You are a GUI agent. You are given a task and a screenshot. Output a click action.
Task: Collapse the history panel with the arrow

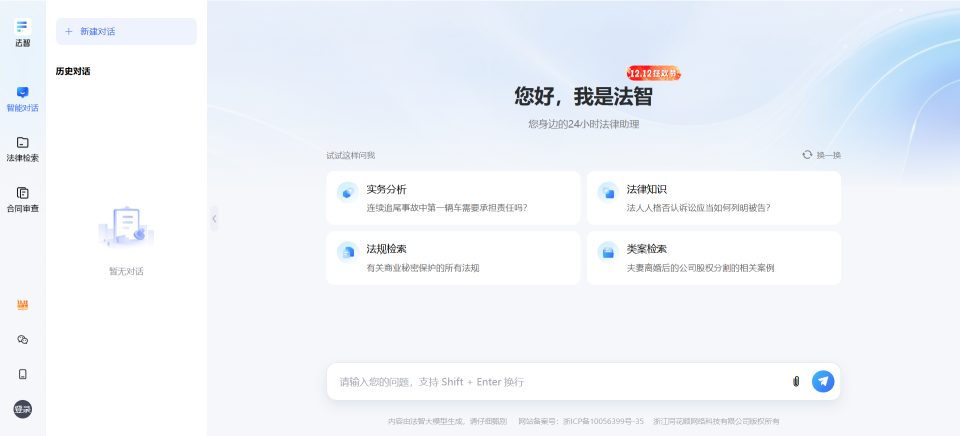[214, 218]
